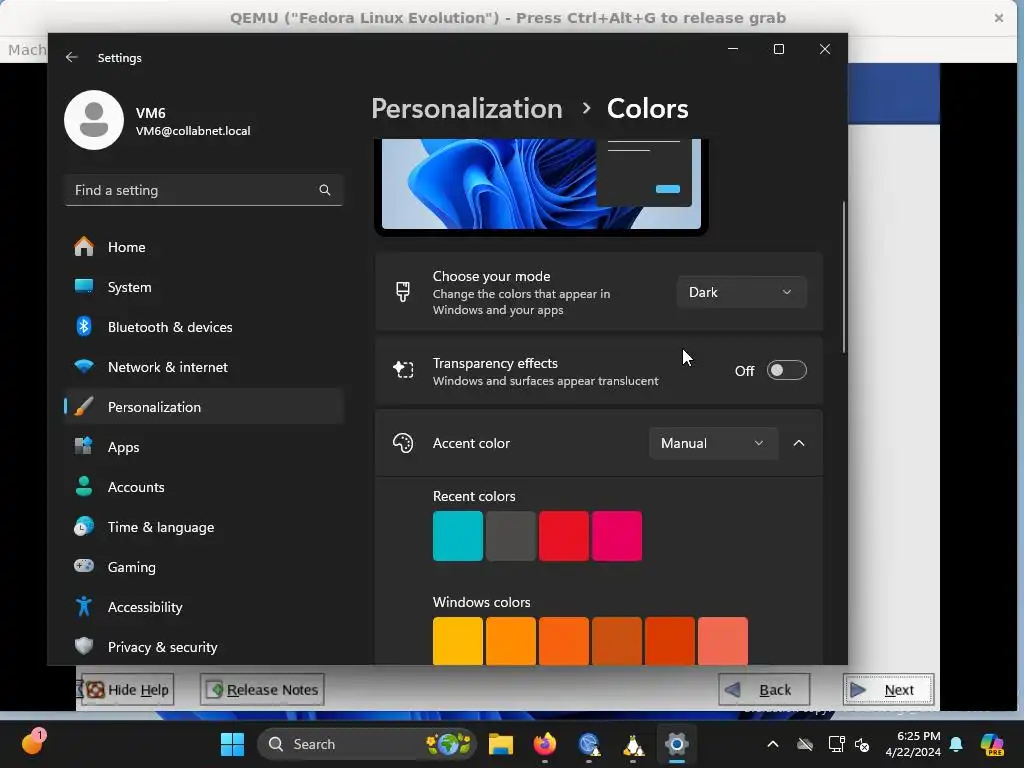
Task: Click the brush icon beside Choose your mode
Action: click(403, 292)
